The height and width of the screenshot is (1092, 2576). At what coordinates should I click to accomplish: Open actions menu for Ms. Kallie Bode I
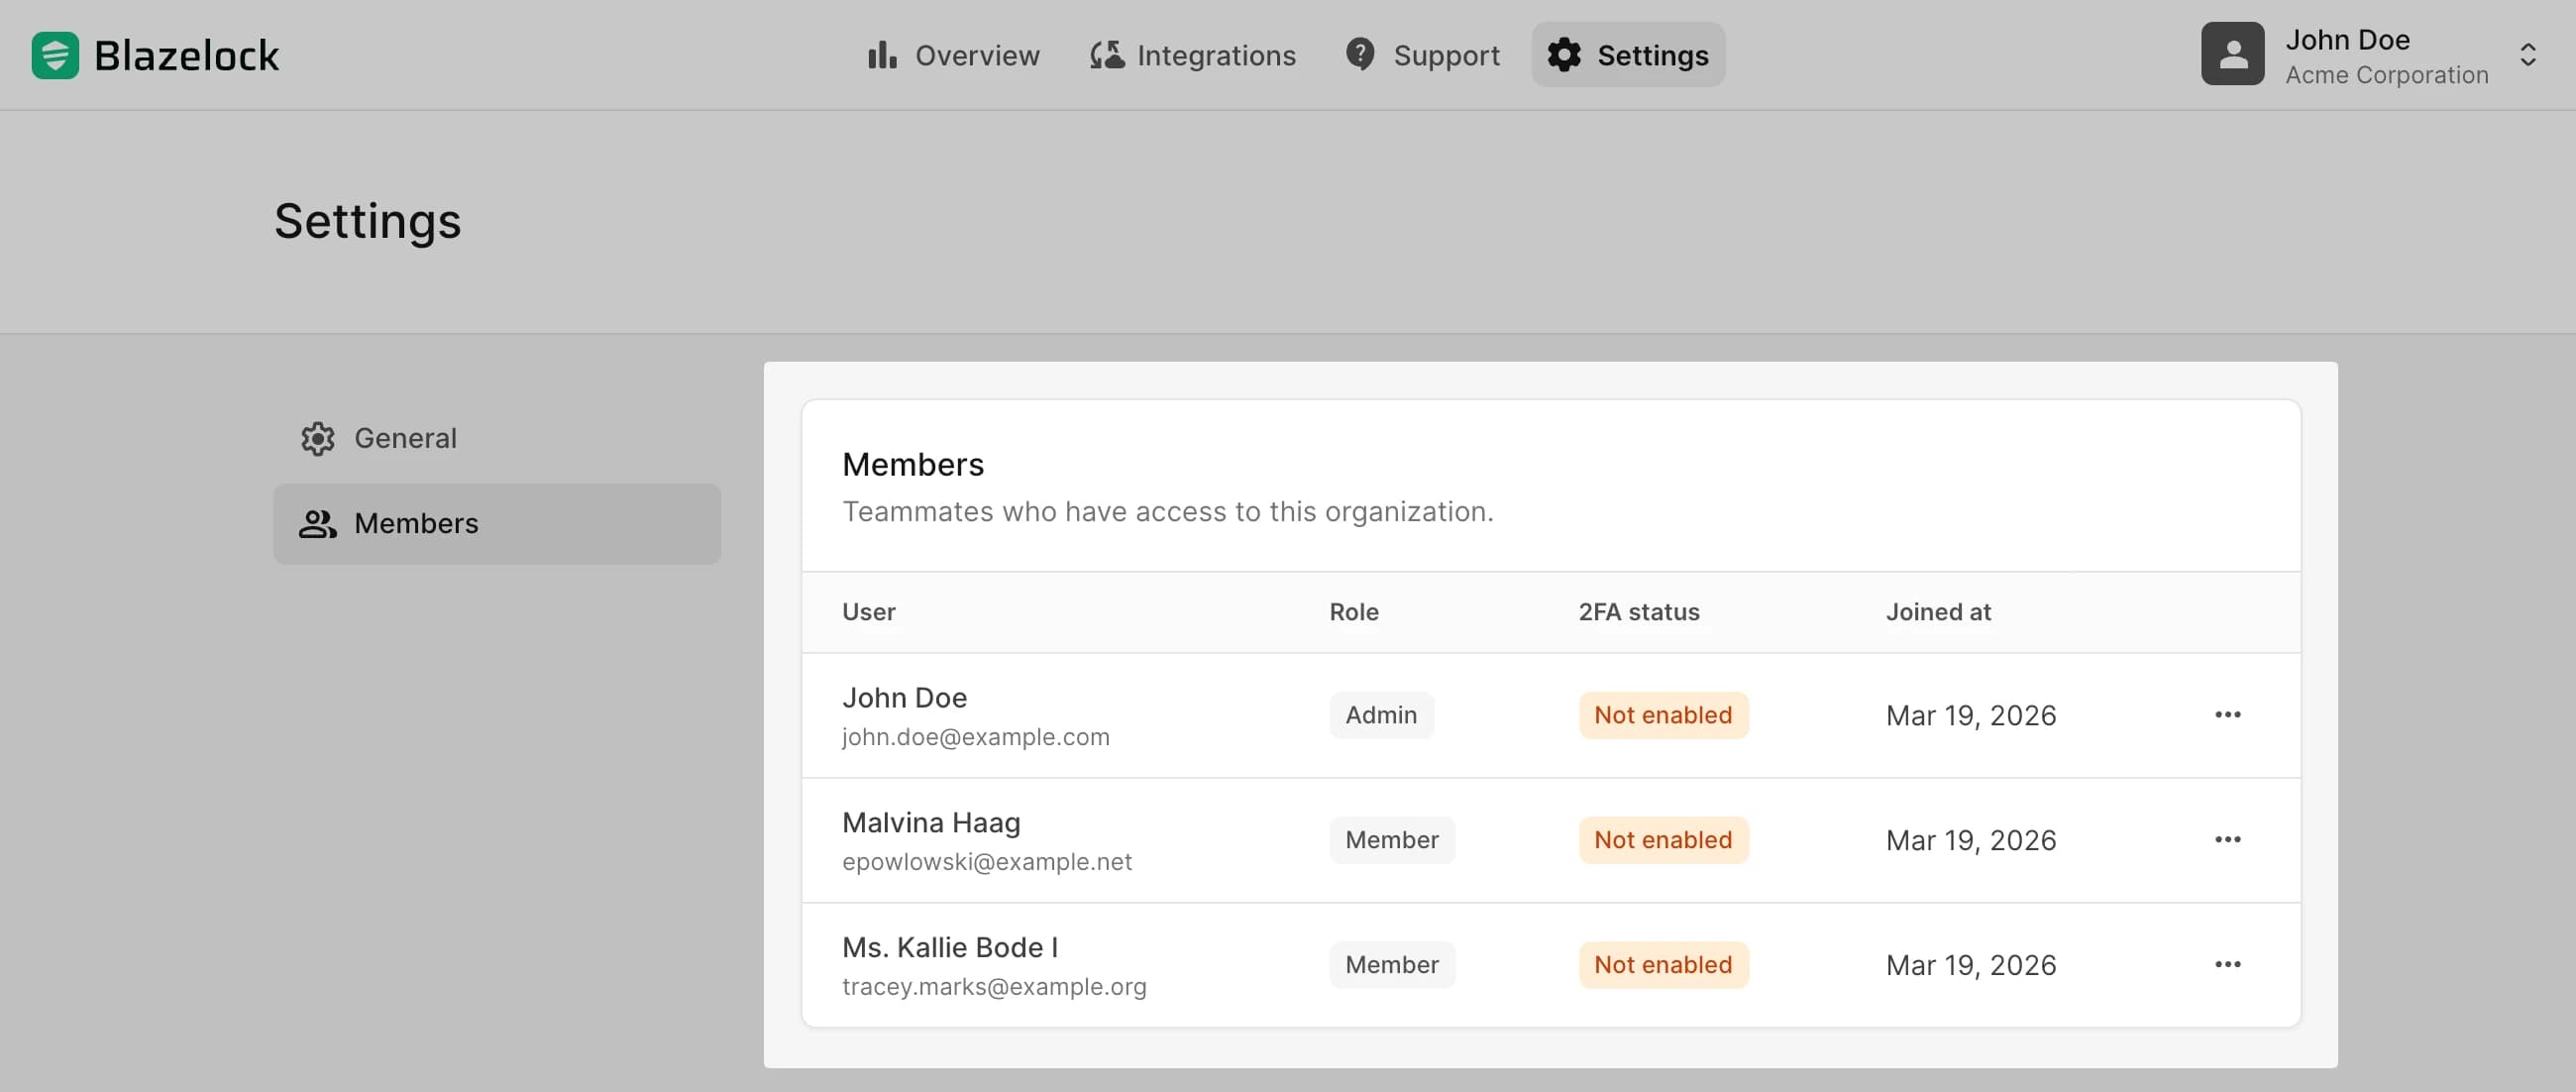(2227, 965)
